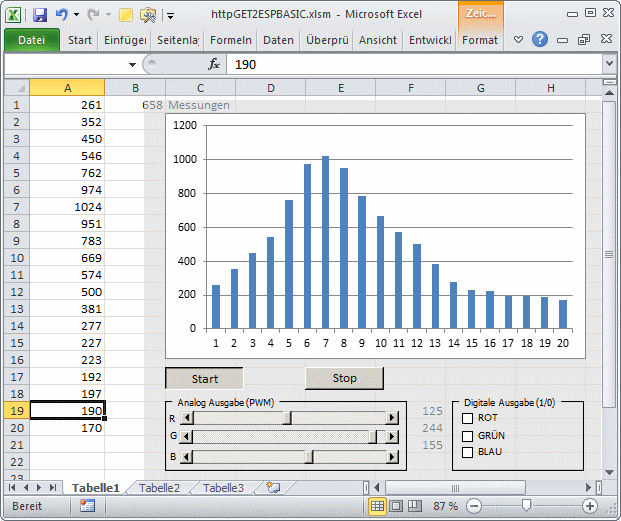Switch to sheet Tabelle3
Screen dimensions: 621x521
pyautogui.click(x=223, y=488)
